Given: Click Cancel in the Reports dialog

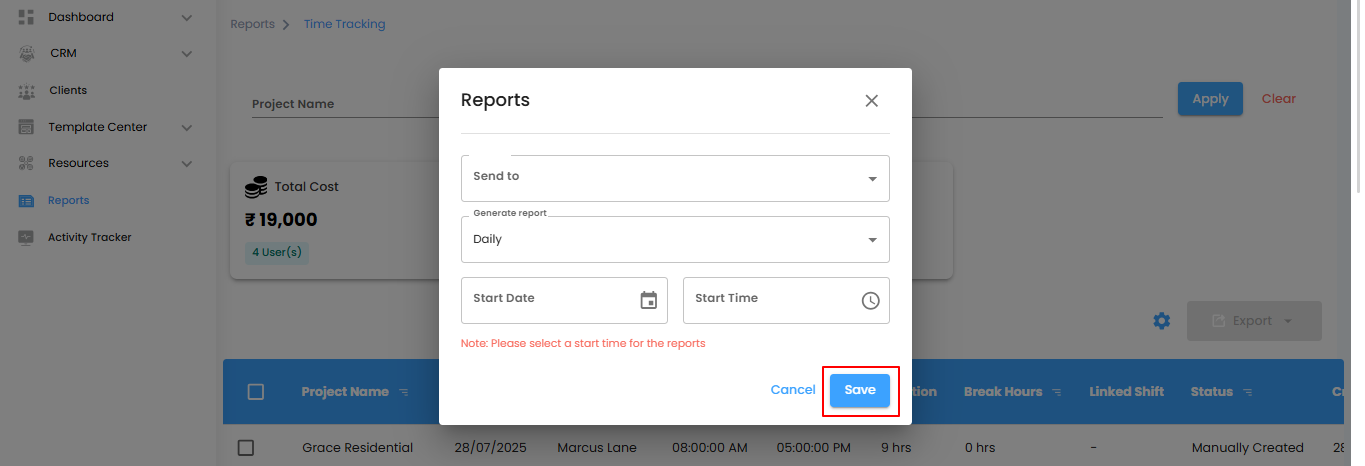Looking at the screenshot, I should (x=793, y=390).
